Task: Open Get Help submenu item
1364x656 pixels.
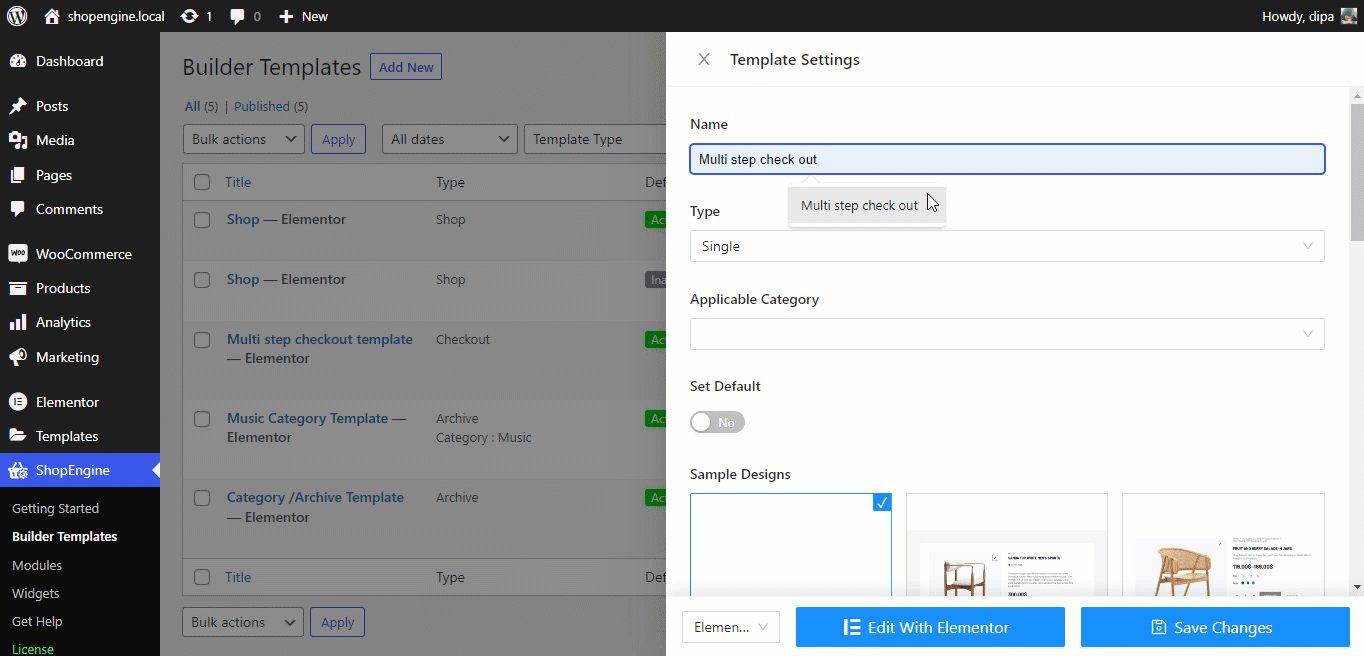Action: (37, 621)
